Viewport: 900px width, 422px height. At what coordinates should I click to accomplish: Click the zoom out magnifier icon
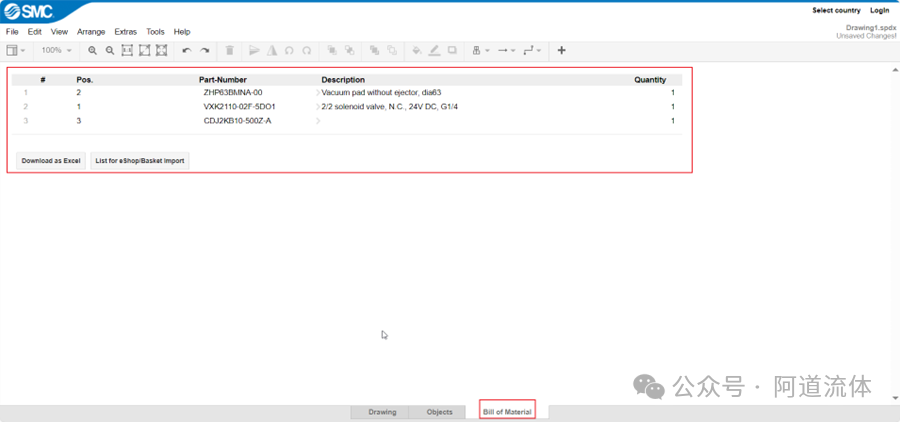pyautogui.click(x=110, y=51)
